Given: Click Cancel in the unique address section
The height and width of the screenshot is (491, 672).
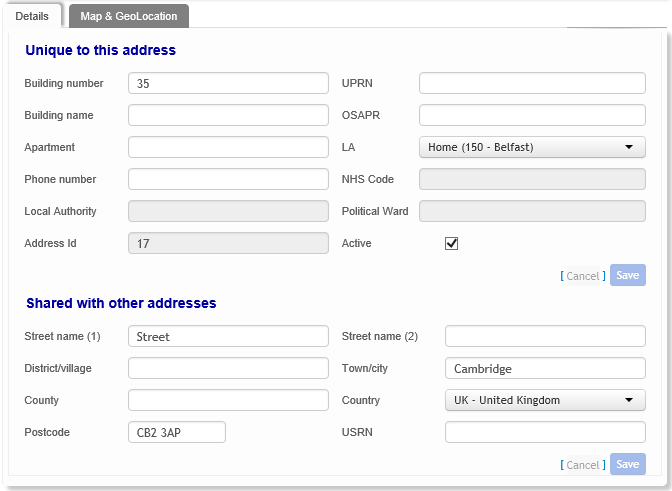Looking at the screenshot, I should [582, 276].
